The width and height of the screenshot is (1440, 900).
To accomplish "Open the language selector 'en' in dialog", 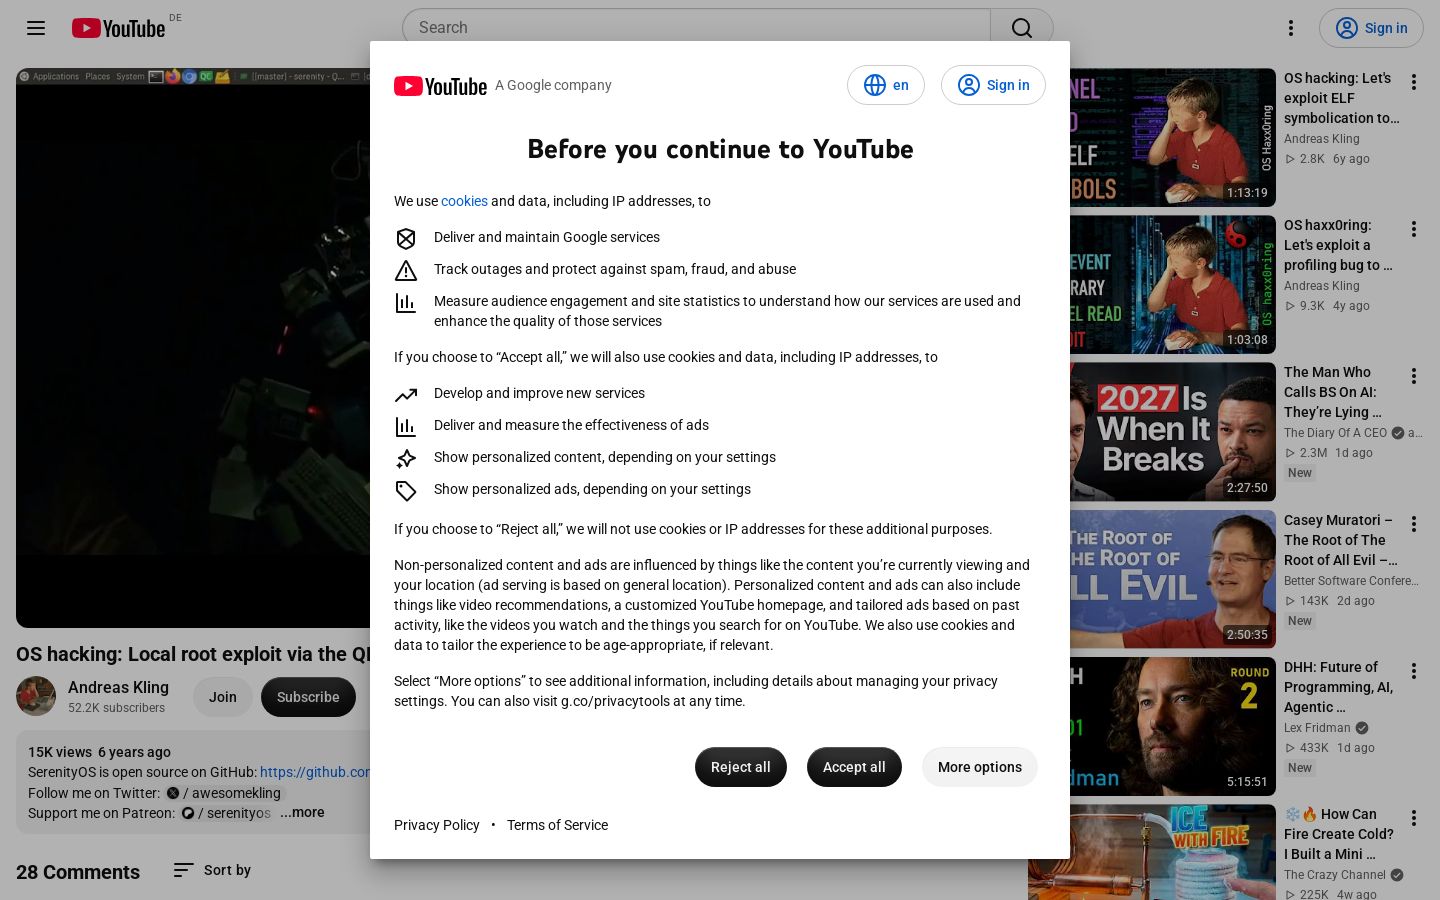I will click(886, 85).
